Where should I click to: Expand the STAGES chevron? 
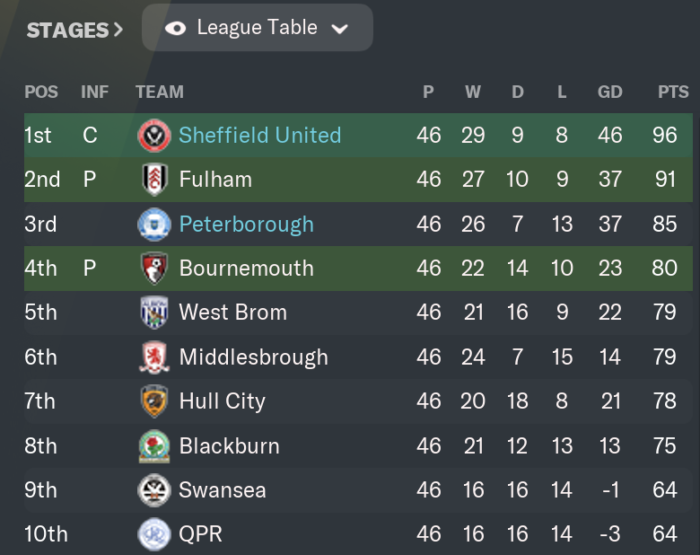[x=118, y=30]
